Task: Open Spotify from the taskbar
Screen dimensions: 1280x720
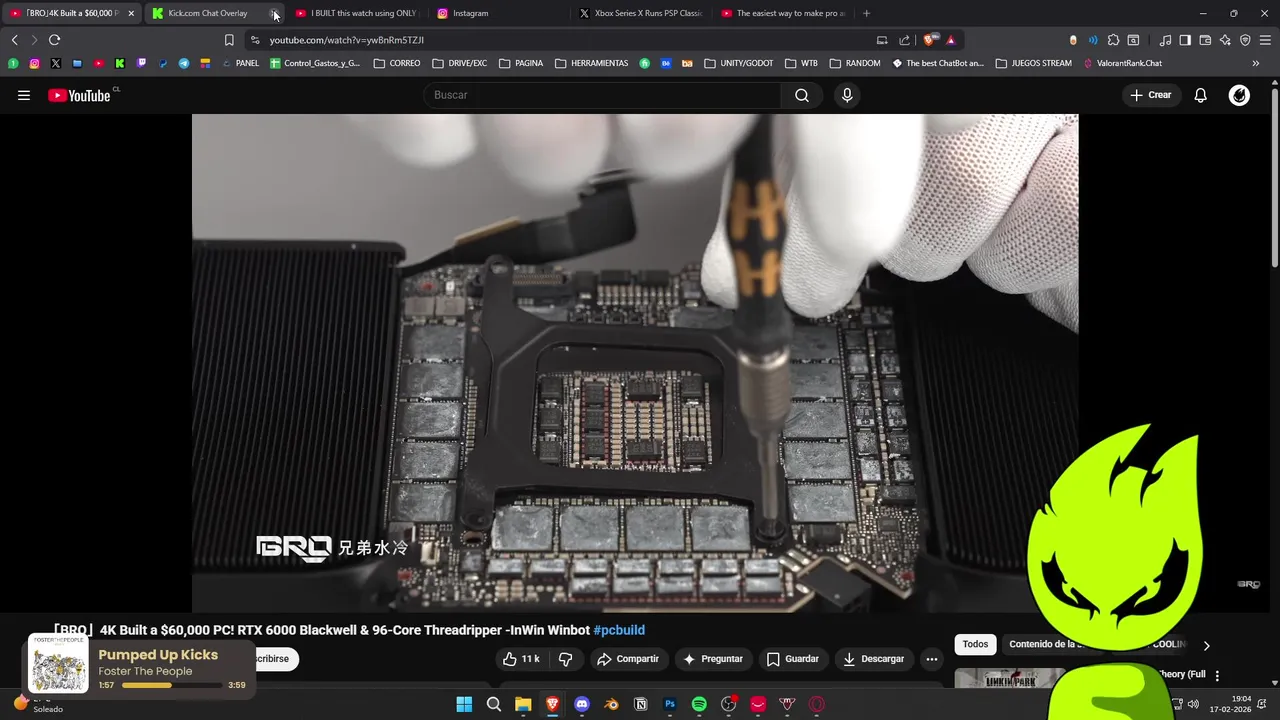Action: coord(699,704)
